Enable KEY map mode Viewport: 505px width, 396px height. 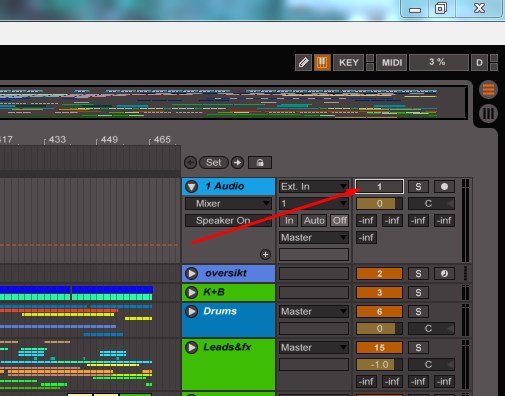pyautogui.click(x=348, y=62)
